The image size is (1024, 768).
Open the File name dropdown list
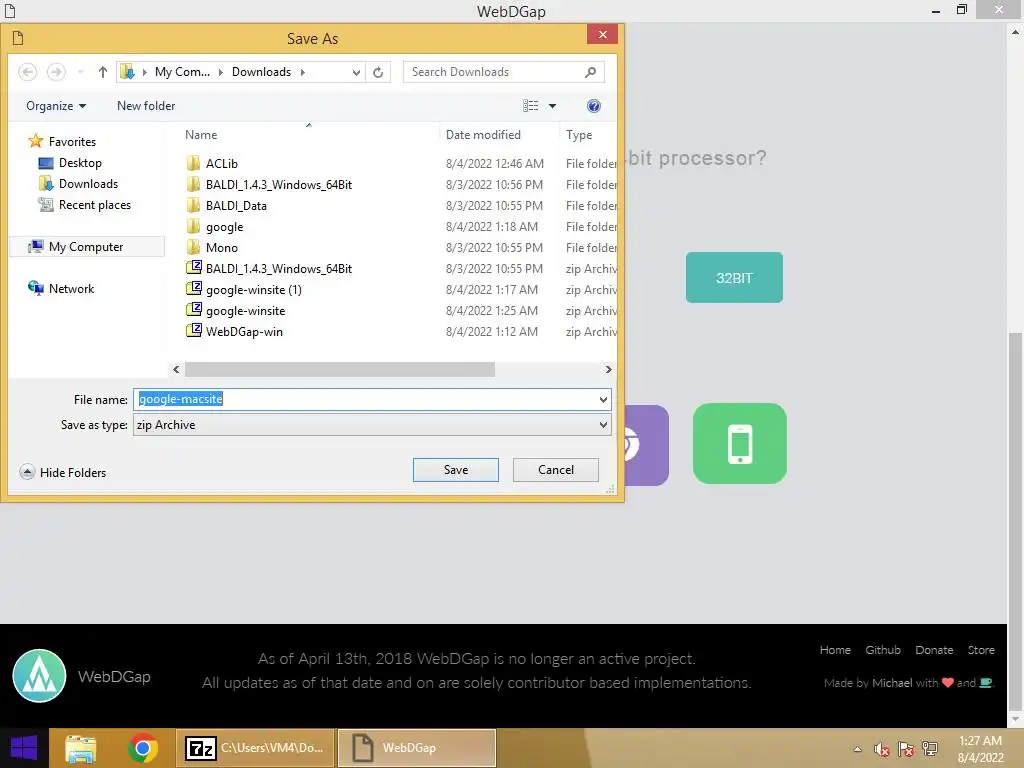(603, 400)
